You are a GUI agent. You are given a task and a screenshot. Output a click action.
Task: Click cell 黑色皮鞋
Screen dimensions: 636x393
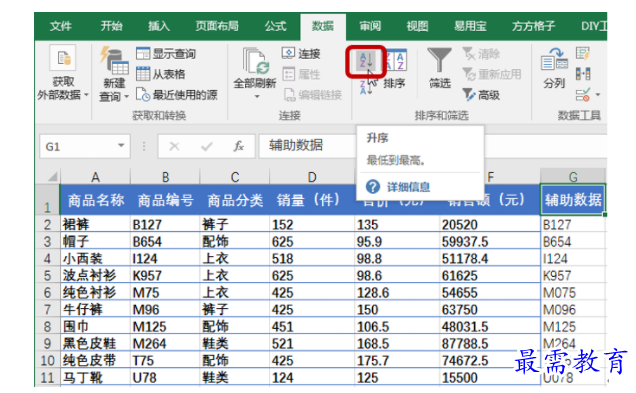click(95, 344)
